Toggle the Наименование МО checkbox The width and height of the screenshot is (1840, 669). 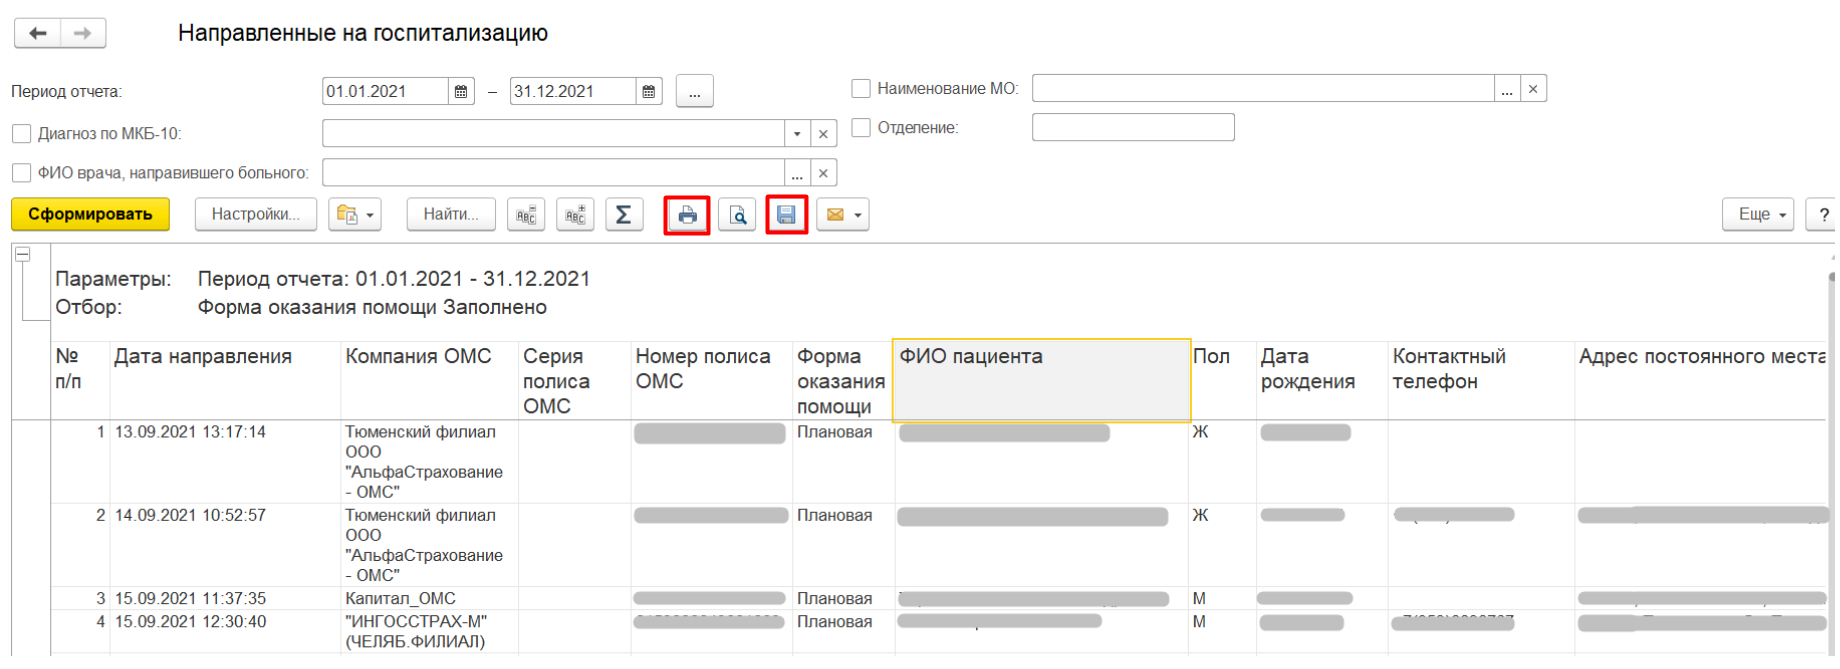point(861,89)
